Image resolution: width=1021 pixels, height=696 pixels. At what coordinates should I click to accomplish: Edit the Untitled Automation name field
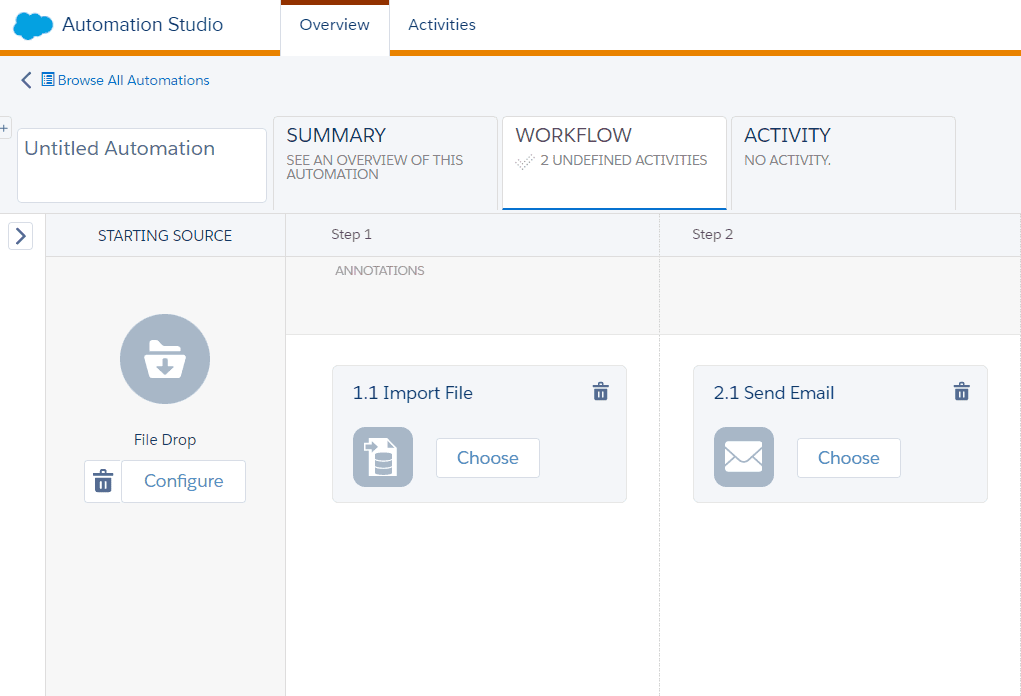coord(142,164)
